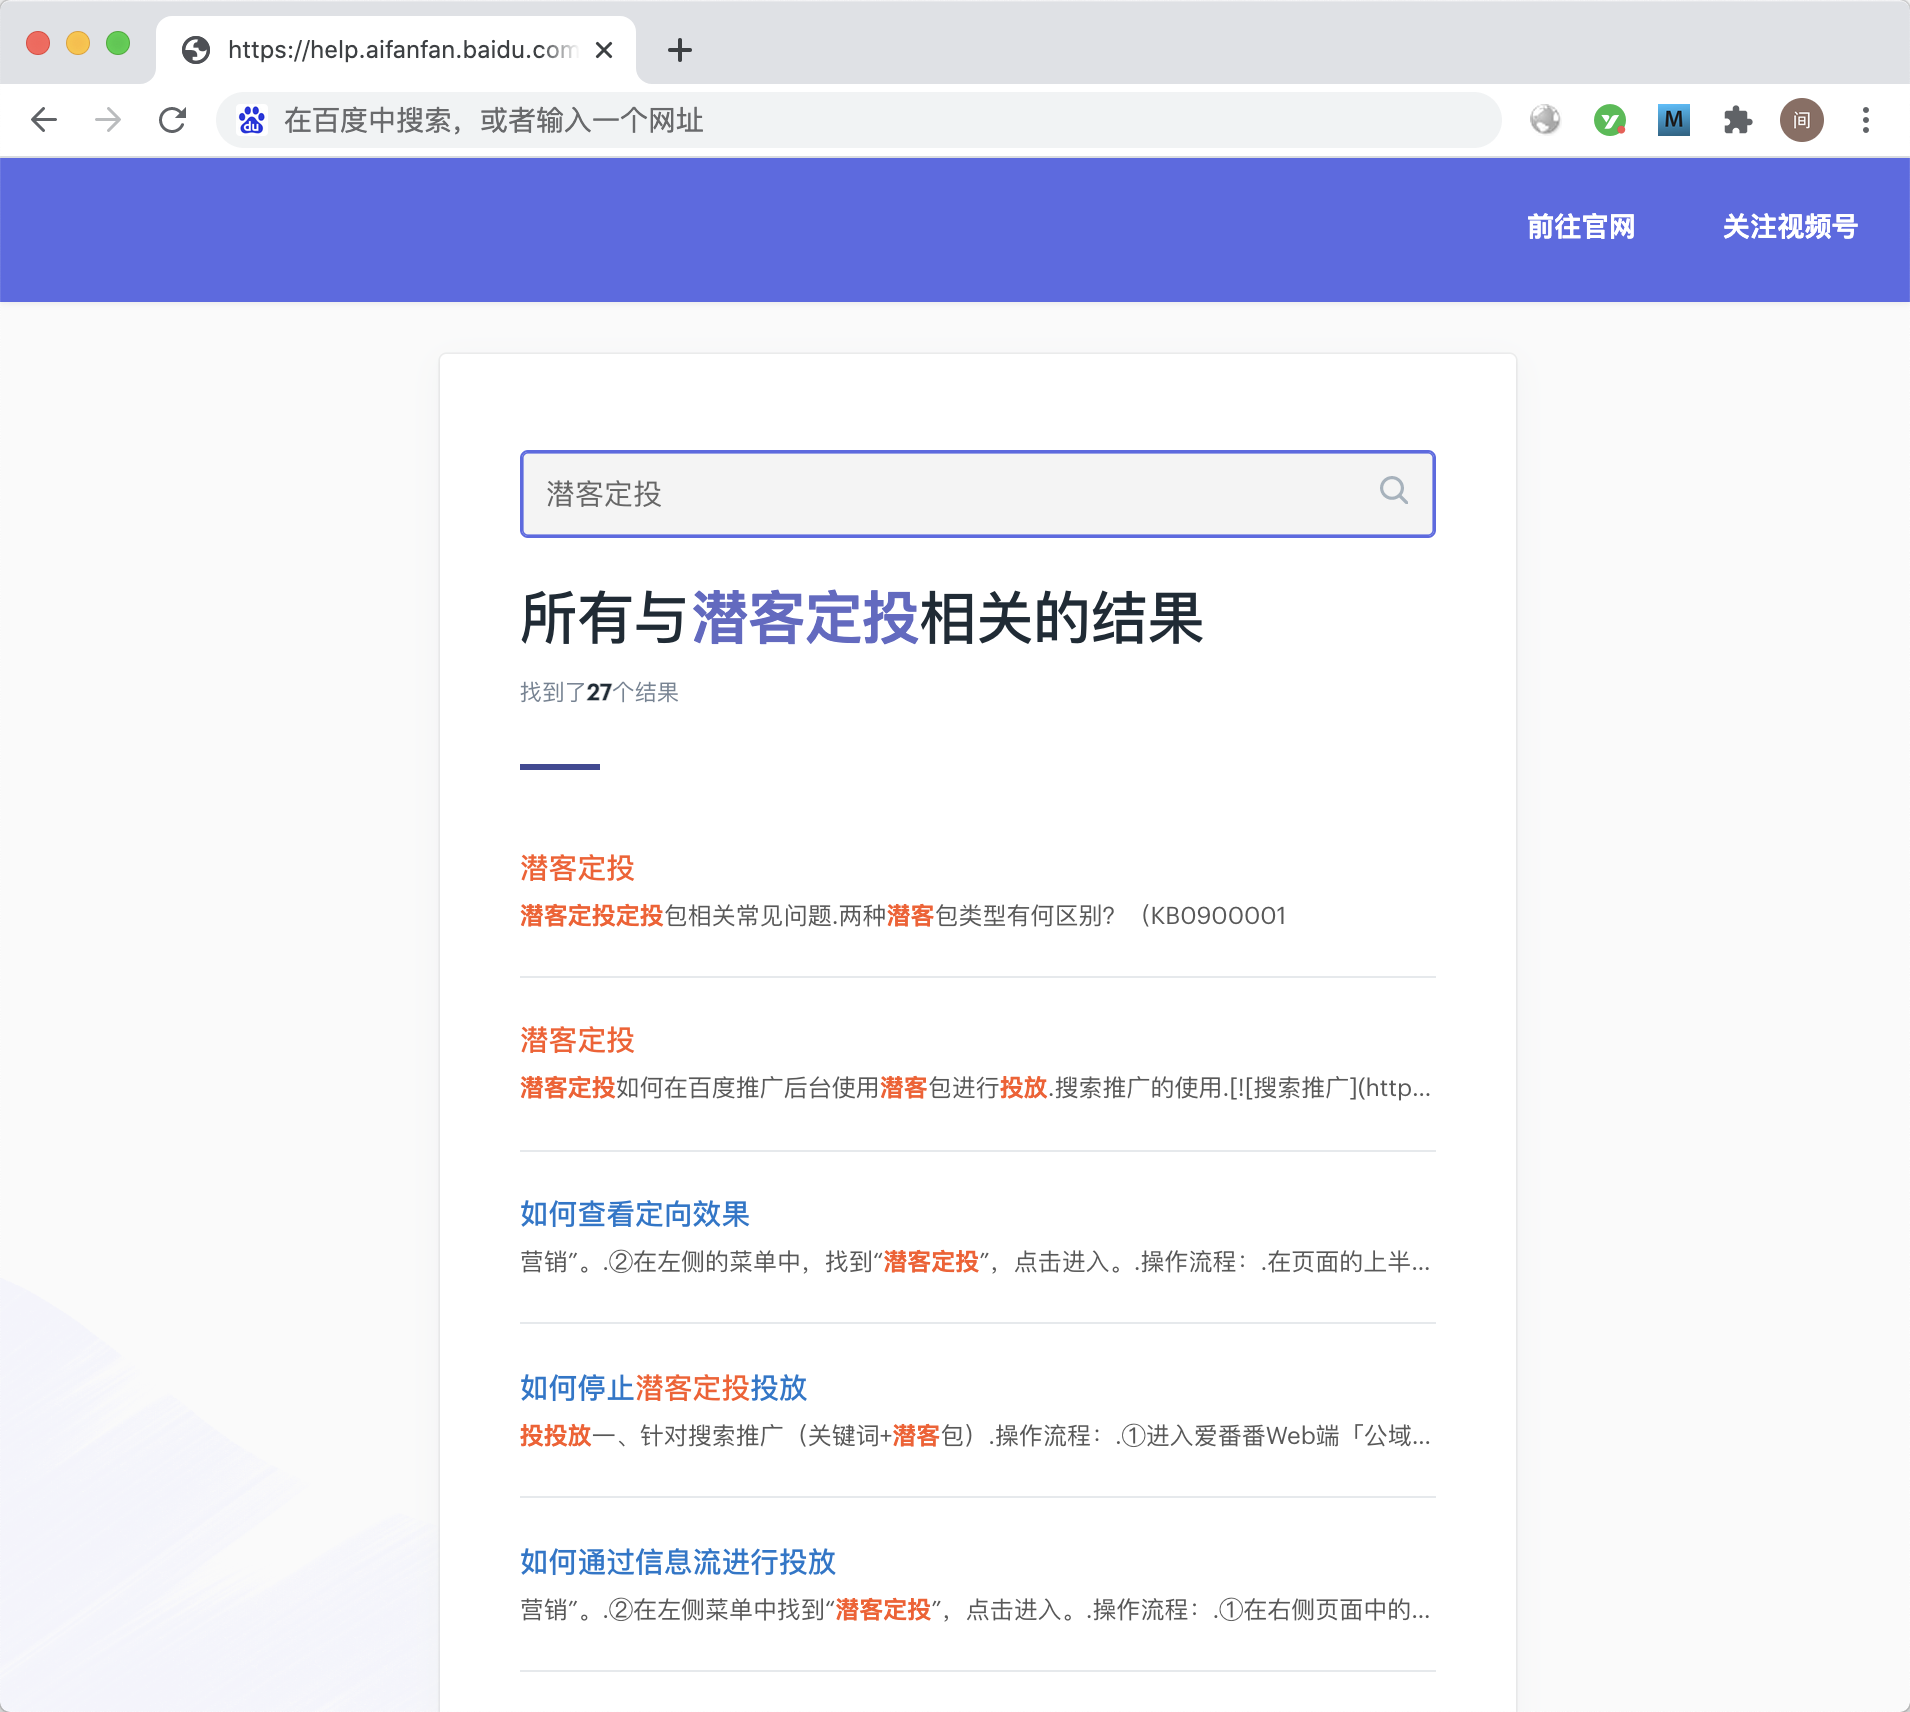Open 关注视频号 in the header
The height and width of the screenshot is (1712, 1910).
click(x=1790, y=227)
